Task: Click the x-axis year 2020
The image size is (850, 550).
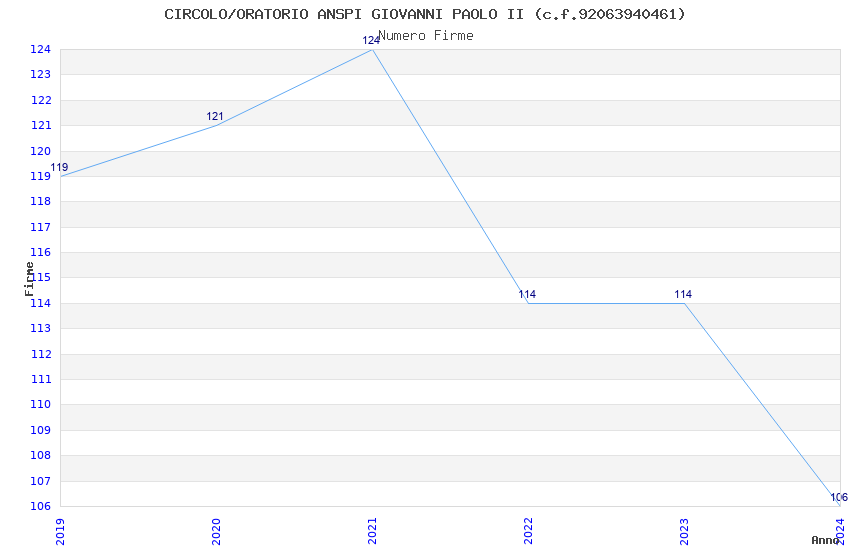Action: (216, 532)
